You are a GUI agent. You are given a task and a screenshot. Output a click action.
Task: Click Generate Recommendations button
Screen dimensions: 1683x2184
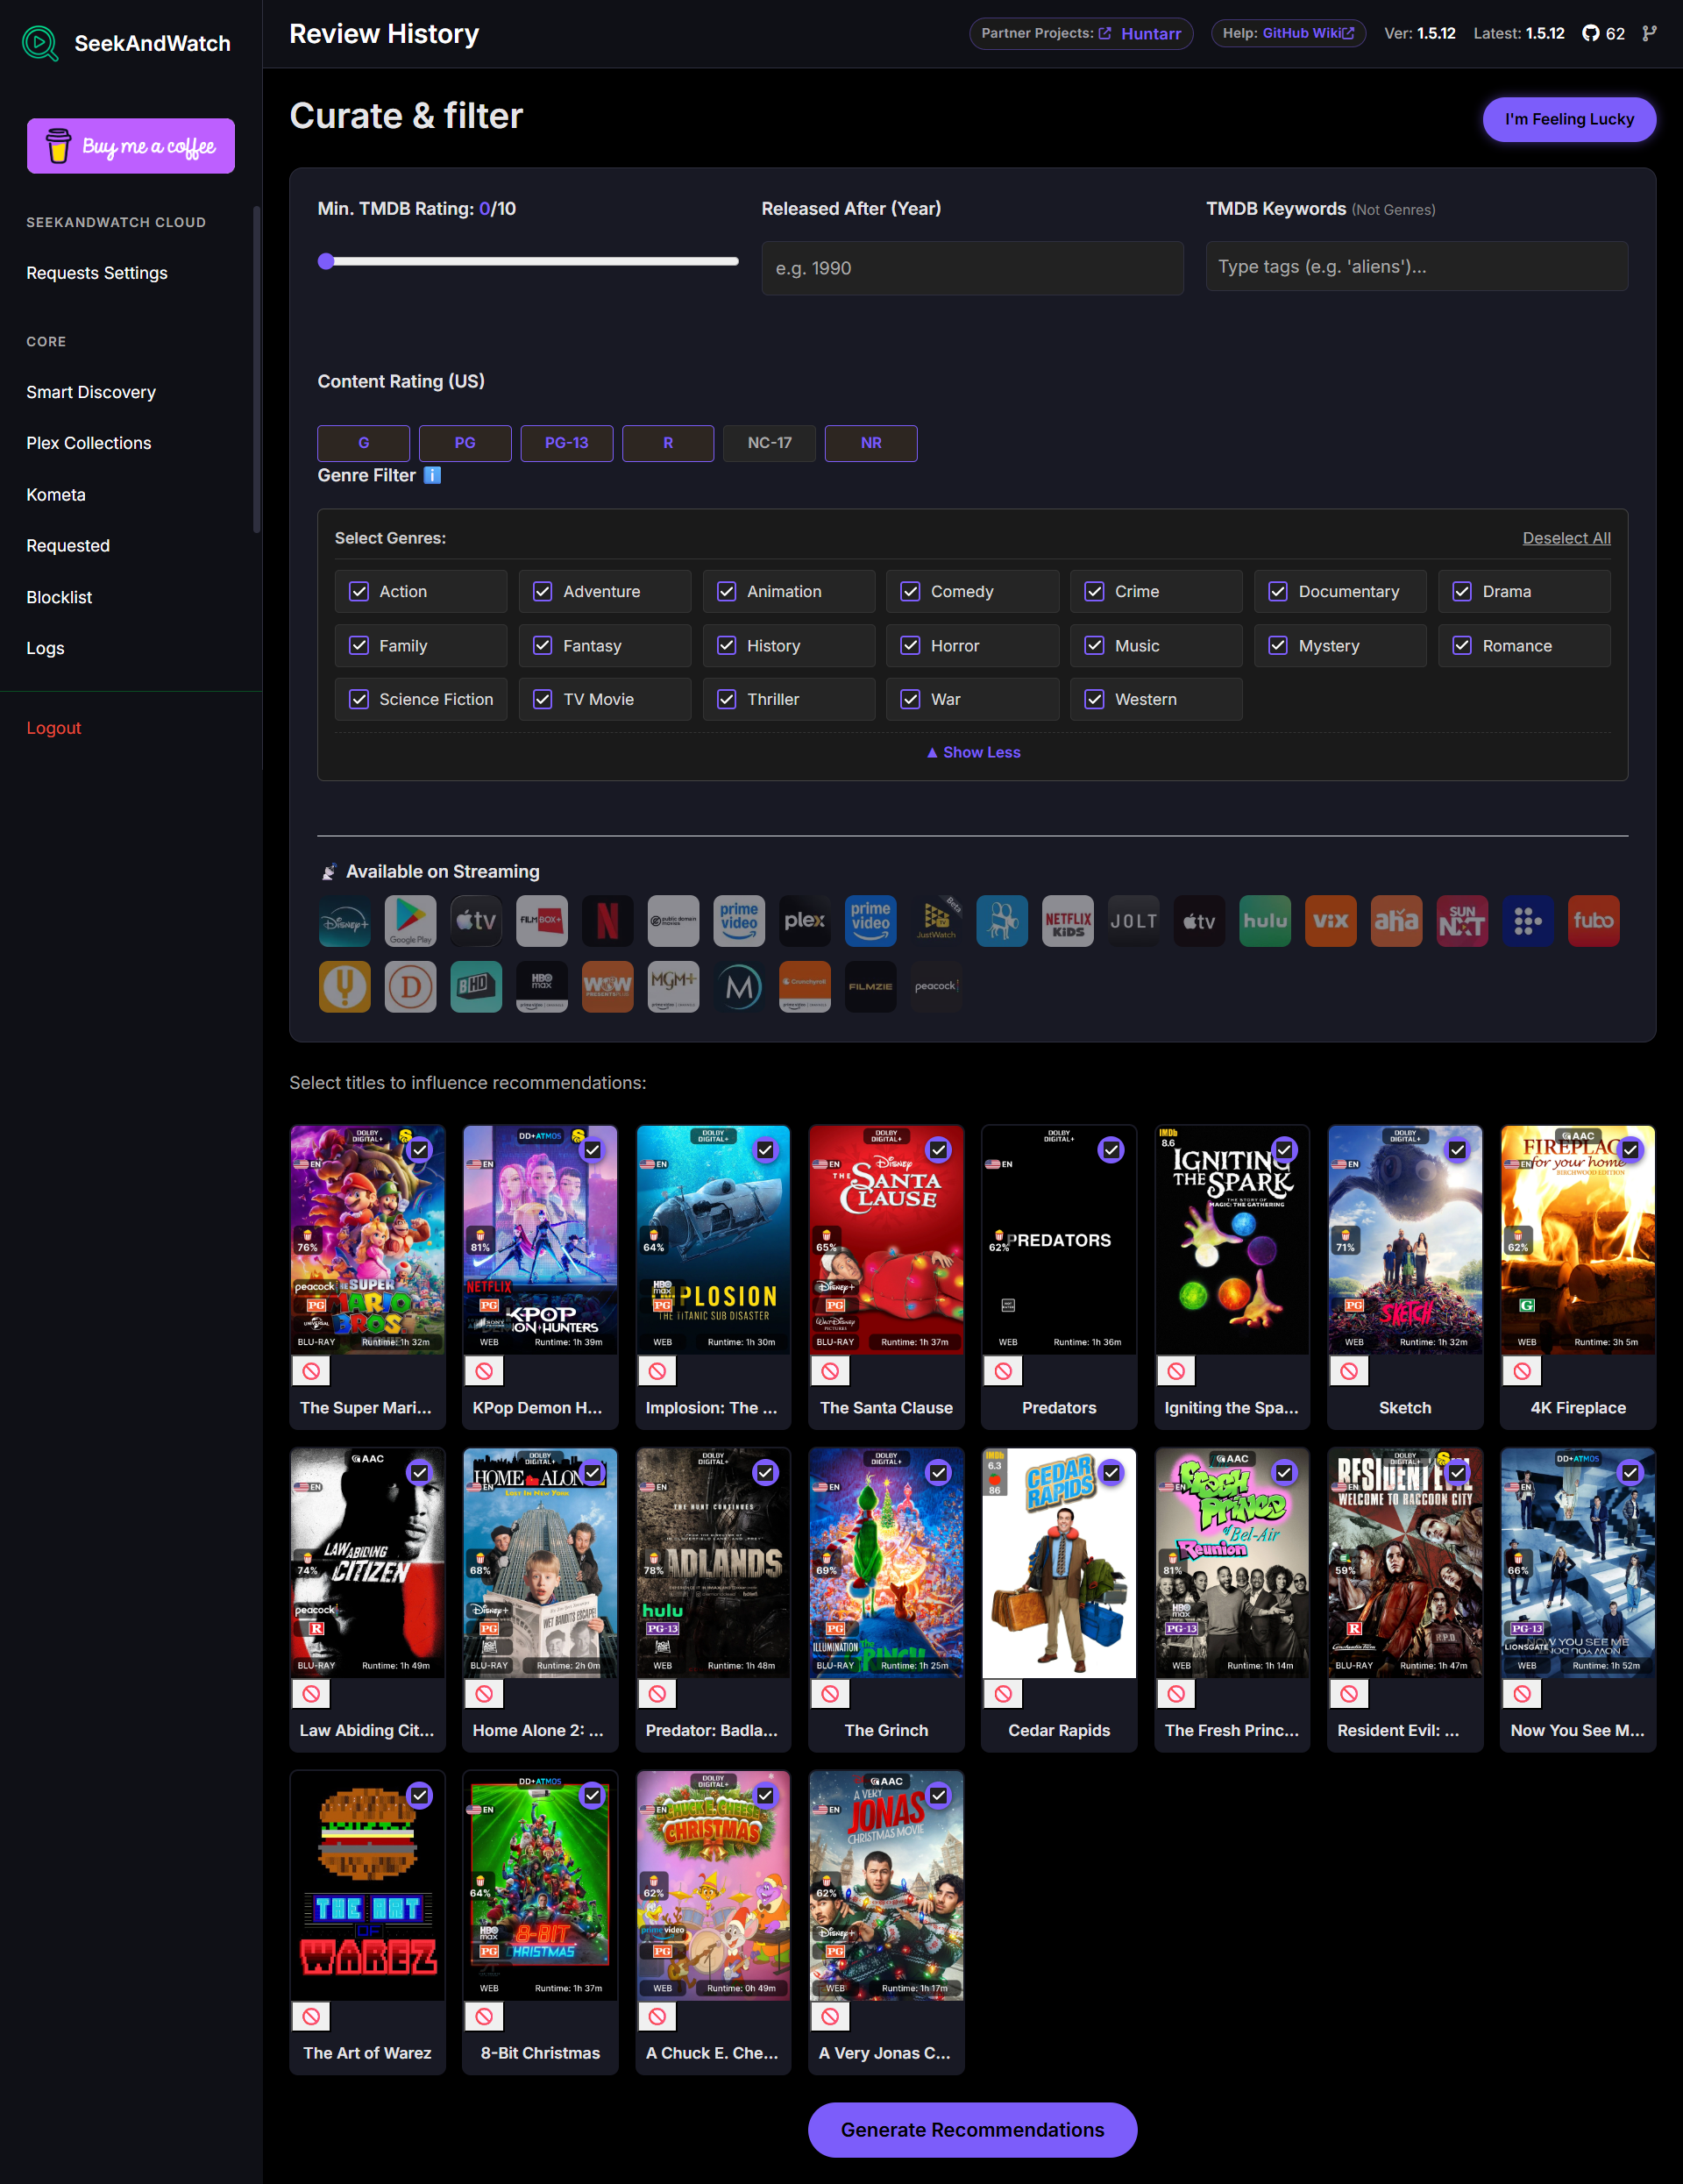(x=973, y=2130)
